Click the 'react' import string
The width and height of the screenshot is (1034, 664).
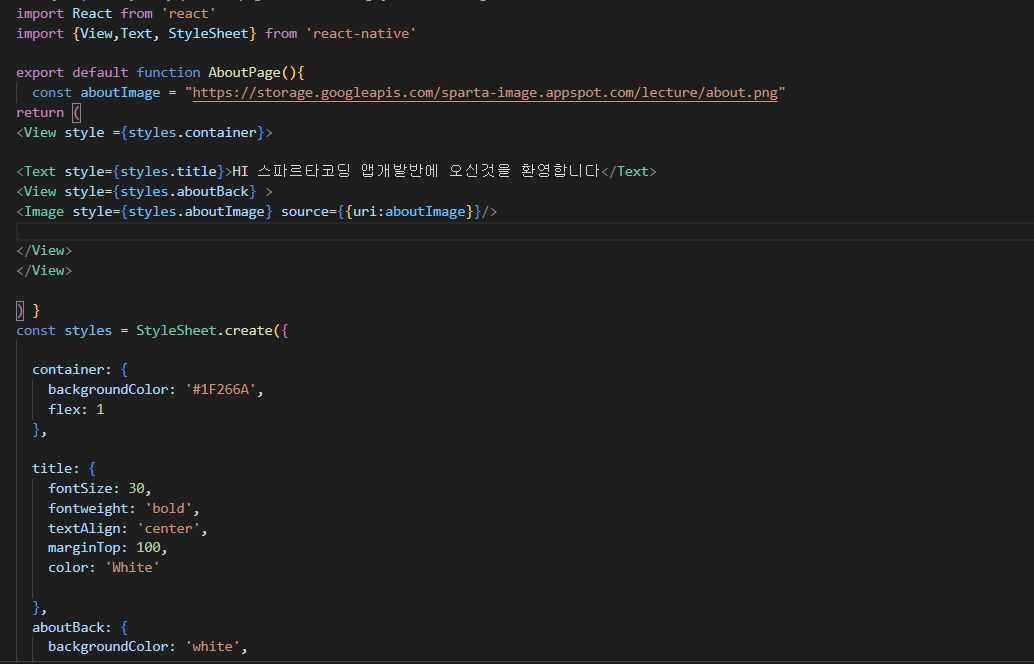pos(189,14)
